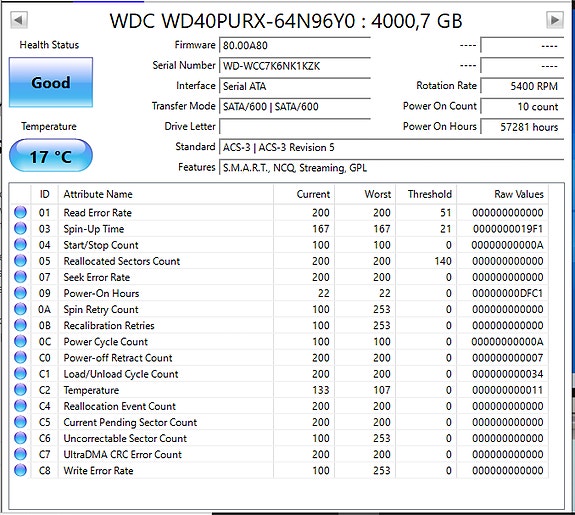The height and width of the screenshot is (515, 575).
Task: Click the Power On Hours value box
Action: [x=522, y=127]
